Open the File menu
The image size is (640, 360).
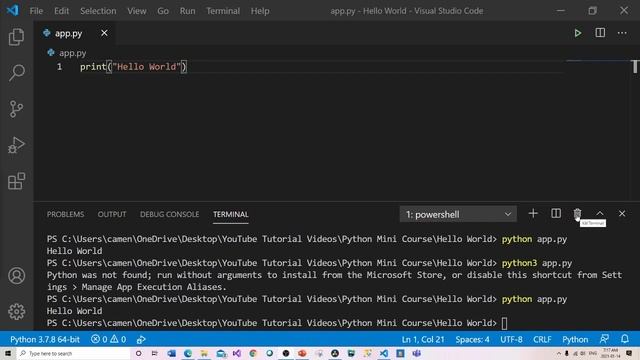[36, 11]
